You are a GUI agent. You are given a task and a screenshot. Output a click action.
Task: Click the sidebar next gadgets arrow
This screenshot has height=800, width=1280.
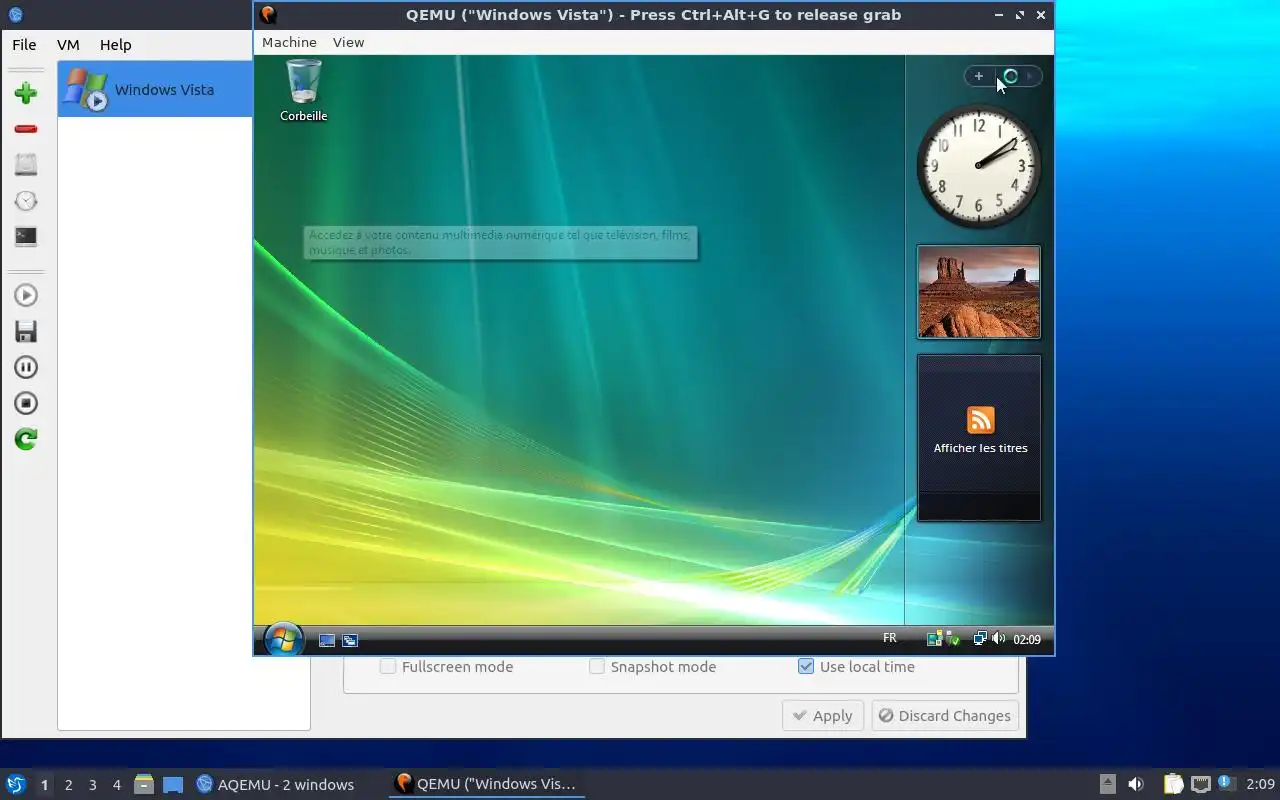click(1031, 76)
